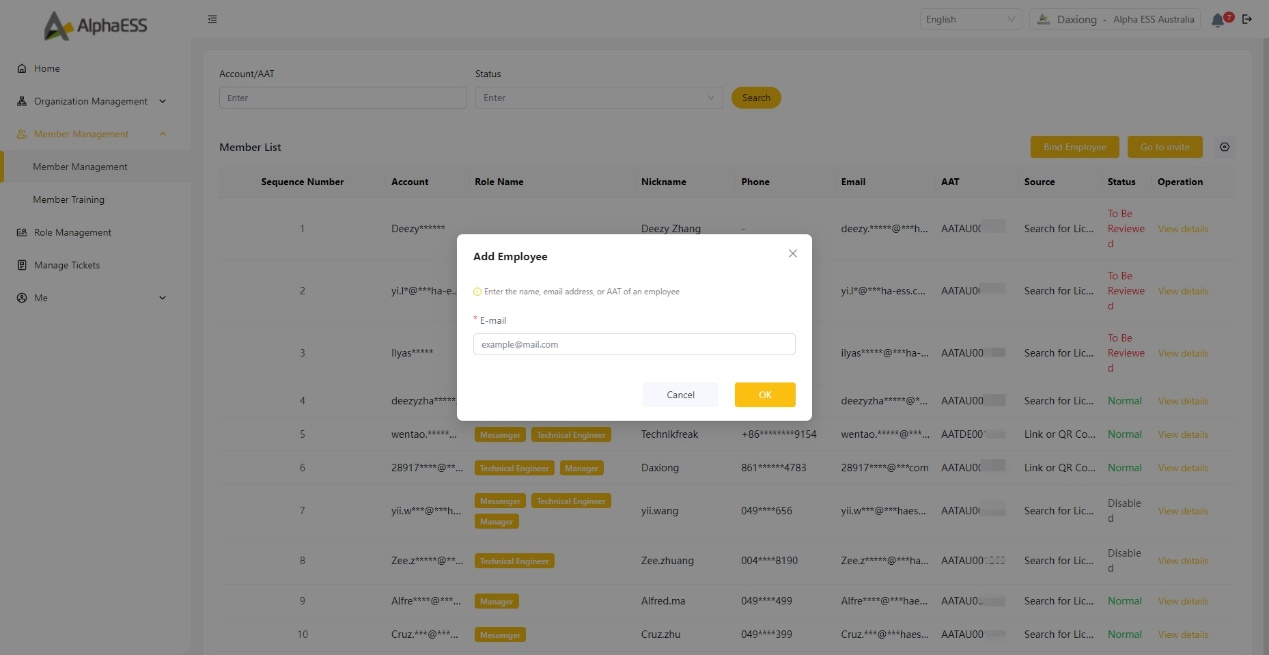Viewport: 1269px width, 655px height.
Task: Cancel the Add Employee dialog
Action: pos(680,395)
